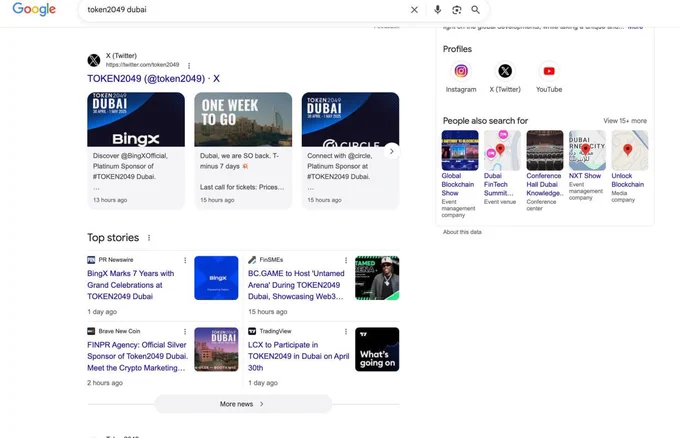The height and width of the screenshot is (438, 680).
Task: Read BingX Marks 7 Years story
Action: [131, 285]
